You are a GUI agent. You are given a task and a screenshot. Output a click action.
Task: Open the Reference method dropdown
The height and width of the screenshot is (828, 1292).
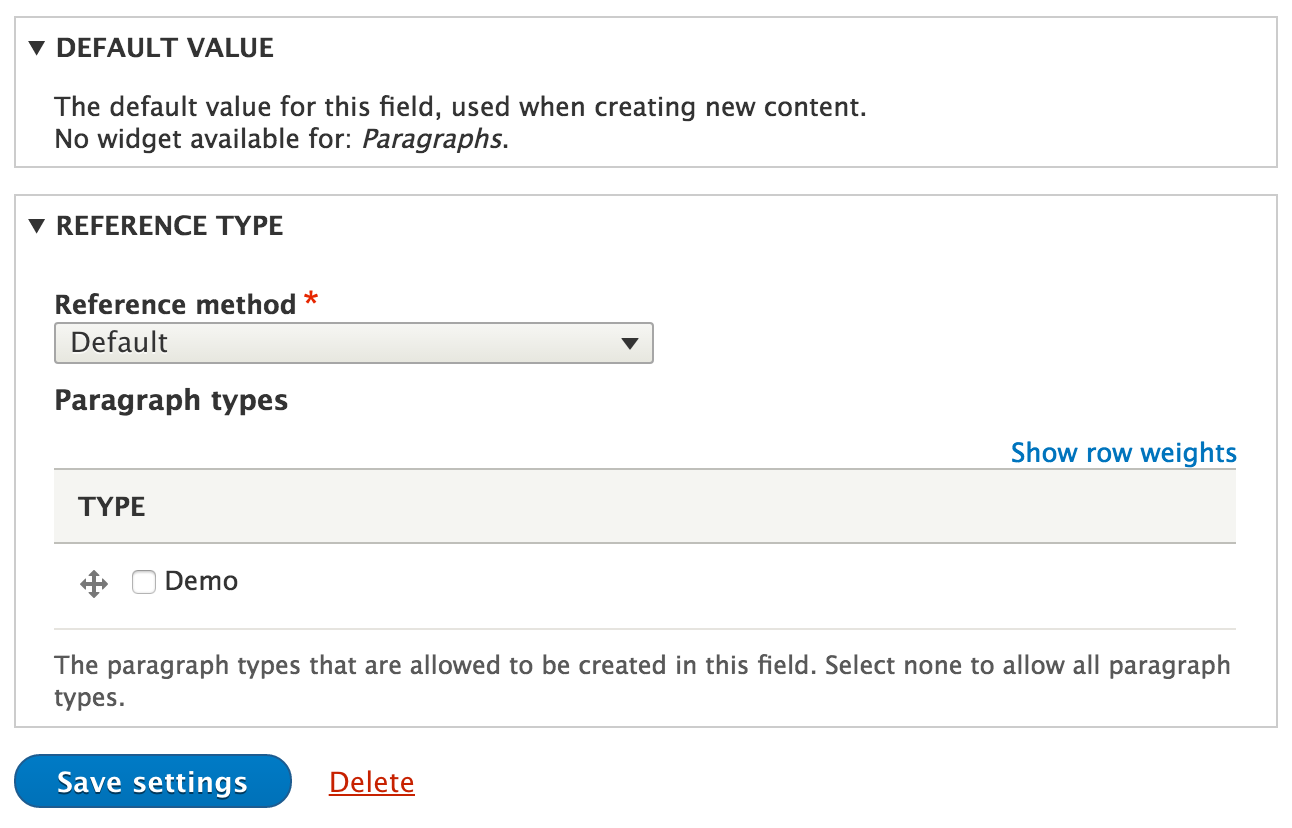click(x=353, y=343)
